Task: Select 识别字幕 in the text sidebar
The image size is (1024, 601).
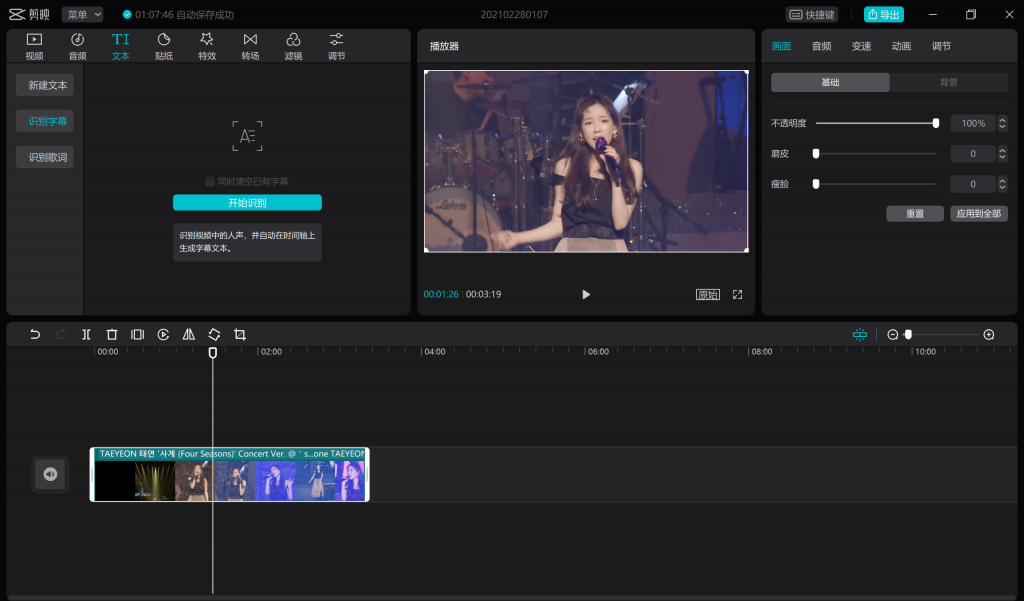Action: coord(45,122)
